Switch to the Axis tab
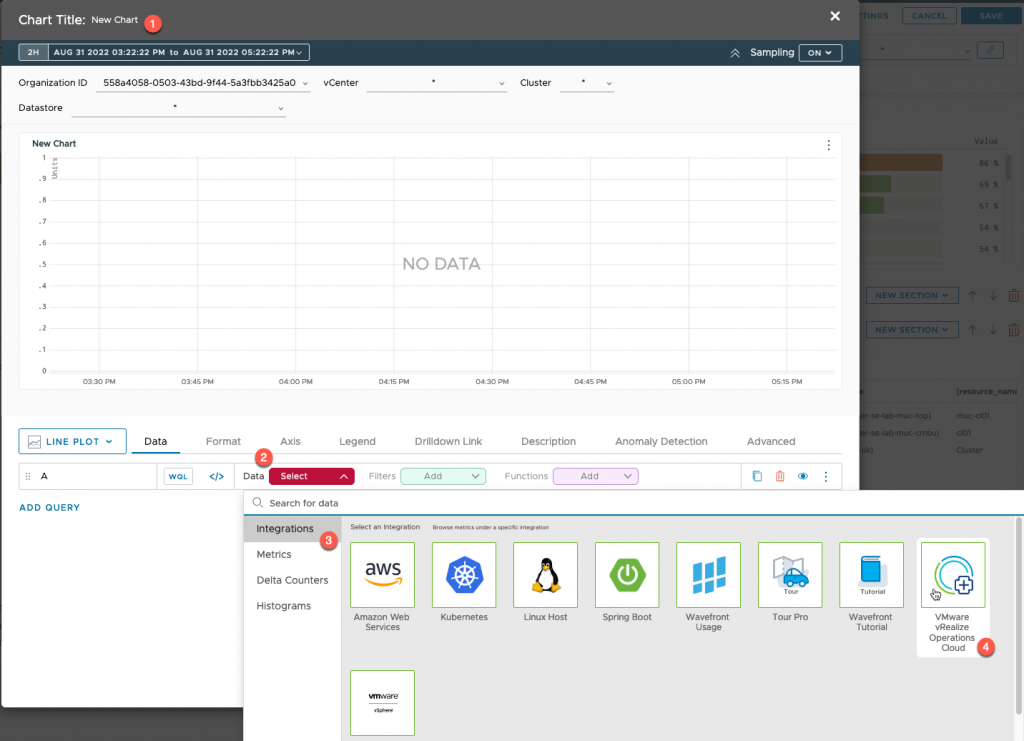 click(x=290, y=441)
